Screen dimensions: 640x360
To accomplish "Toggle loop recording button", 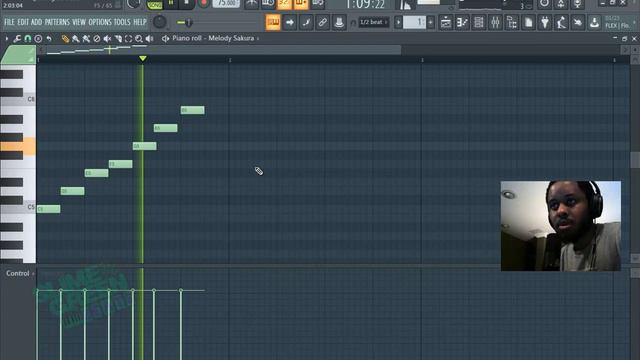I will [318, 4].
